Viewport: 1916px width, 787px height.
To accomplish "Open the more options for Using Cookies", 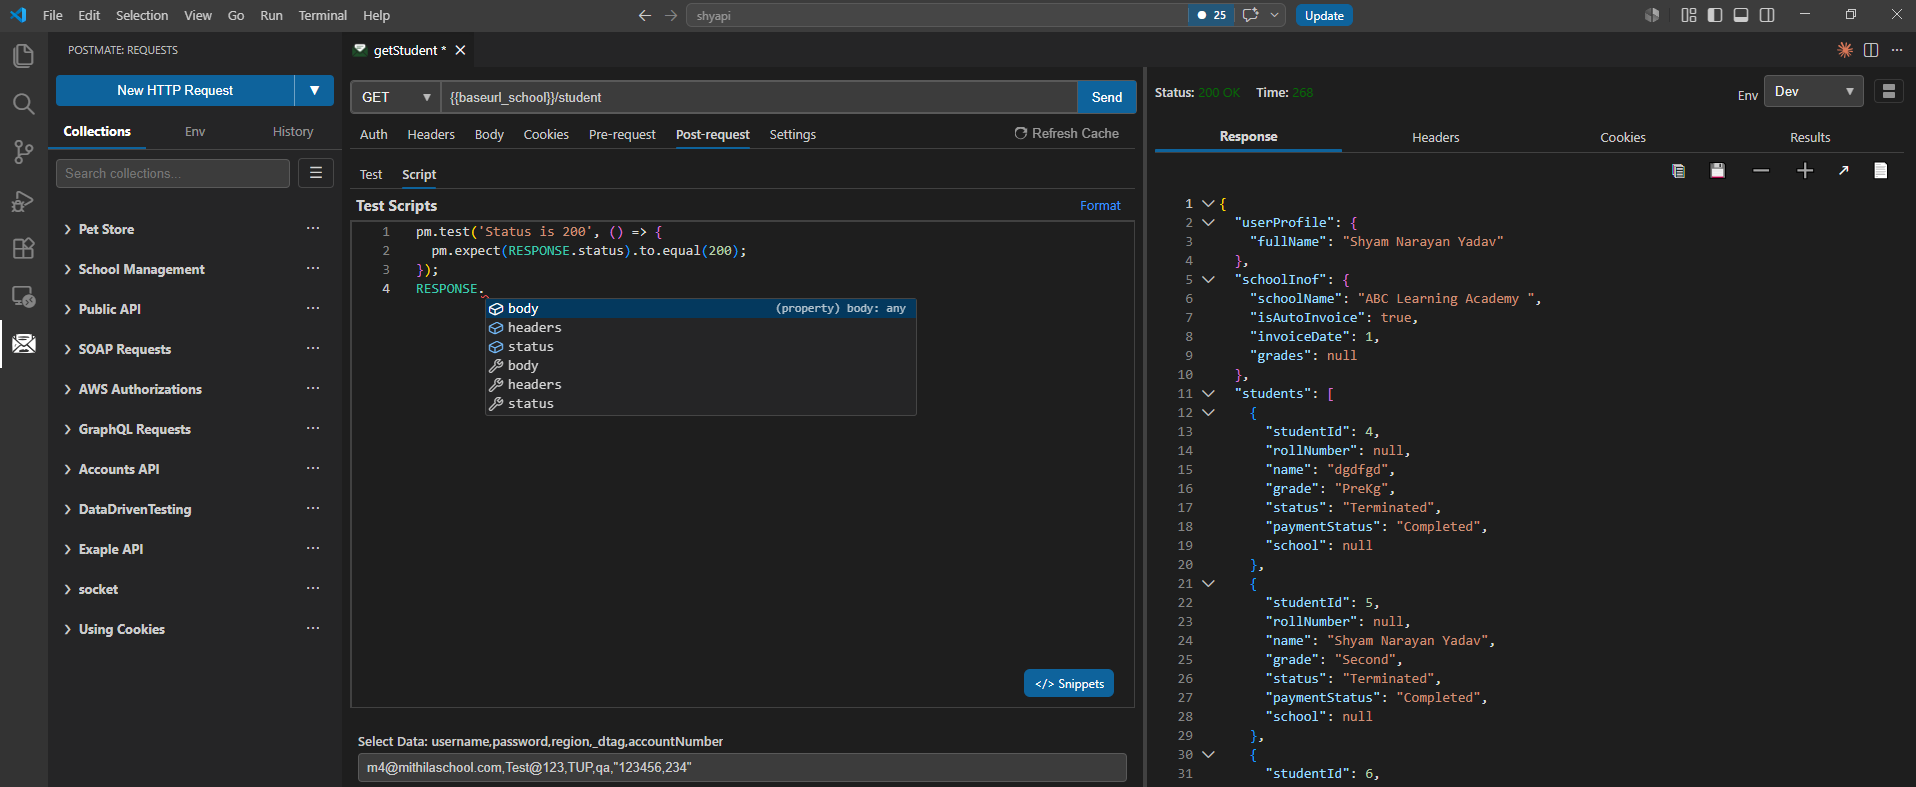I will pyautogui.click(x=313, y=629).
